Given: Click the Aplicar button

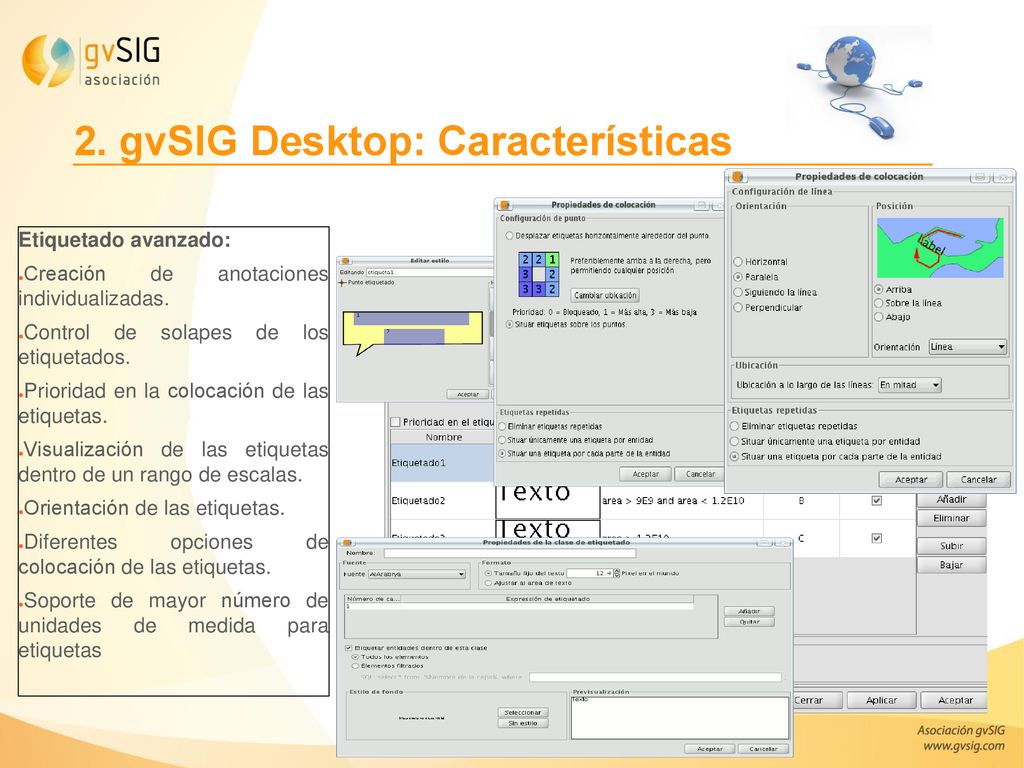Looking at the screenshot, I should point(882,700).
